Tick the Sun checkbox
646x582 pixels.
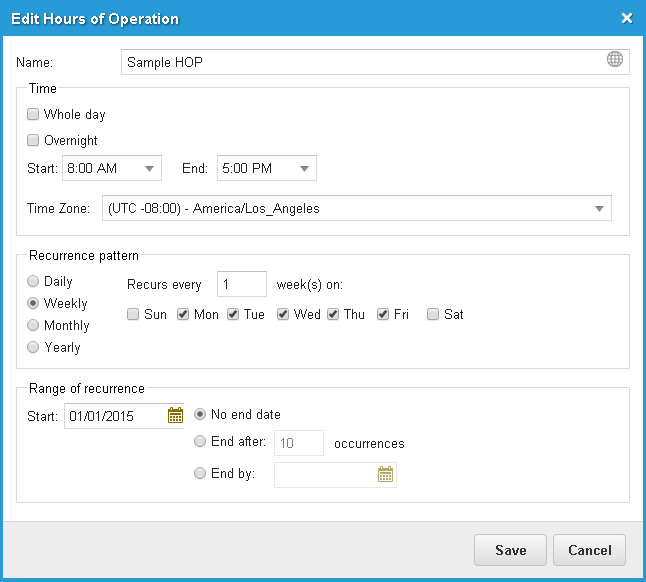tap(133, 314)
